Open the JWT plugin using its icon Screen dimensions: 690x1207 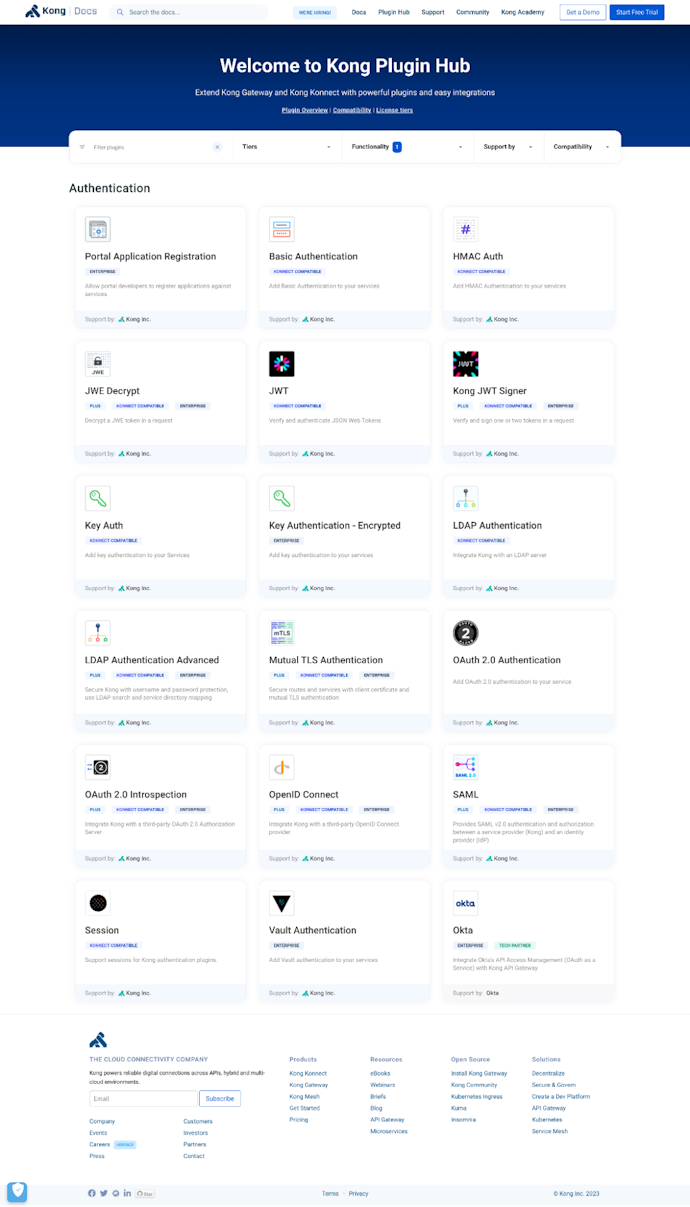[281, 363]
